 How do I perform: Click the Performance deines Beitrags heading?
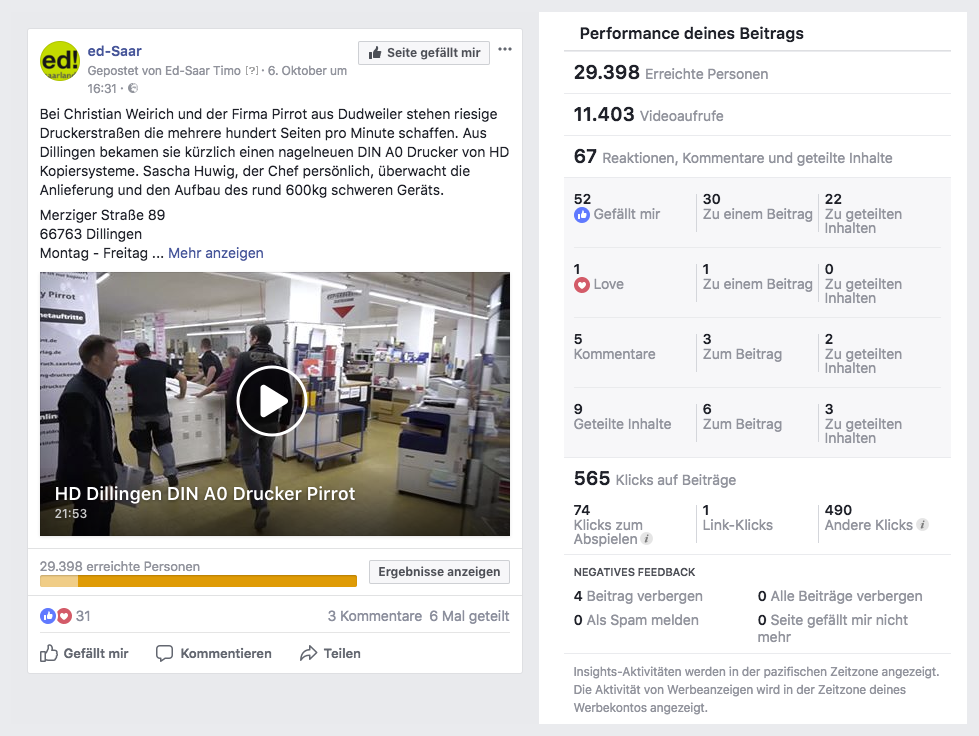coord(692,33)
